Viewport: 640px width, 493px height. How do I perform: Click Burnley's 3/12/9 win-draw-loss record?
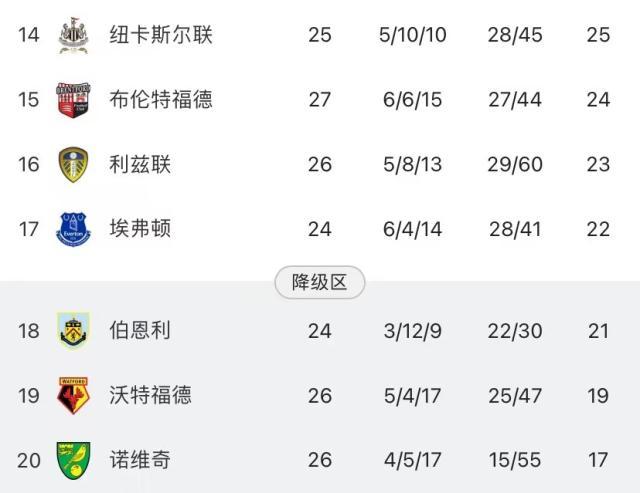point(413,330)
